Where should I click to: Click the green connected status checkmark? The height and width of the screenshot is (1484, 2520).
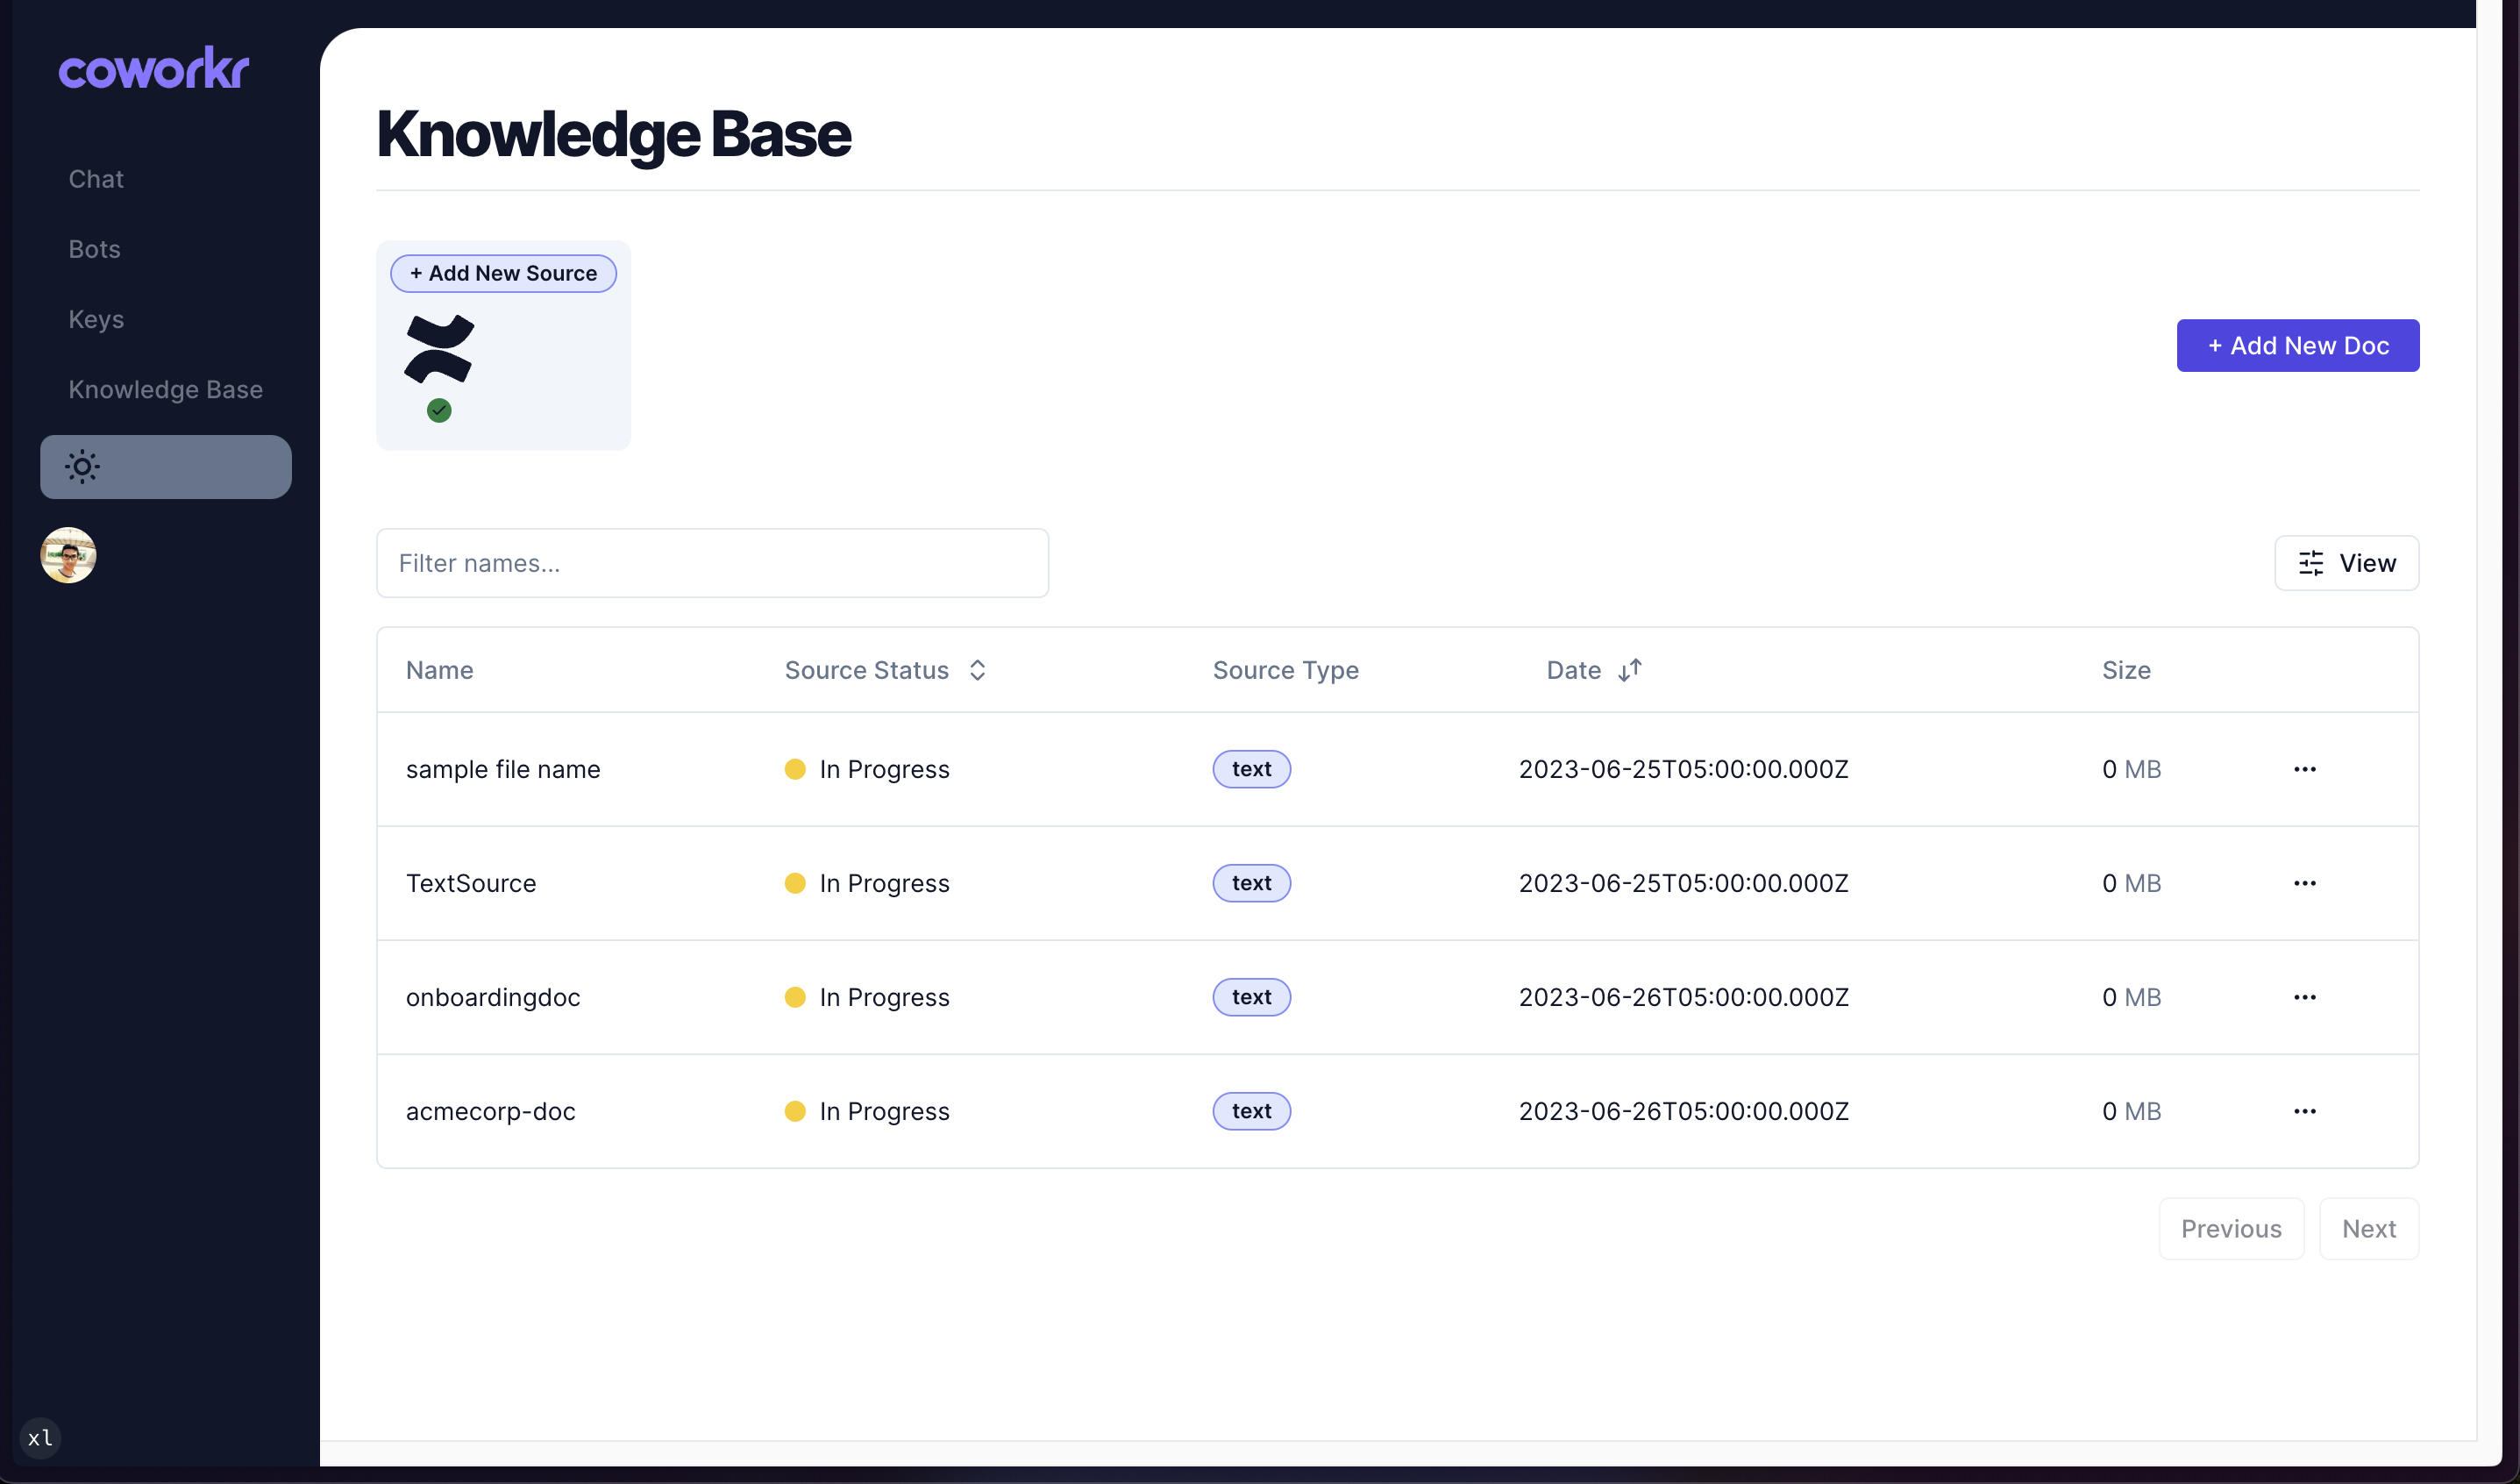point(439,410)
